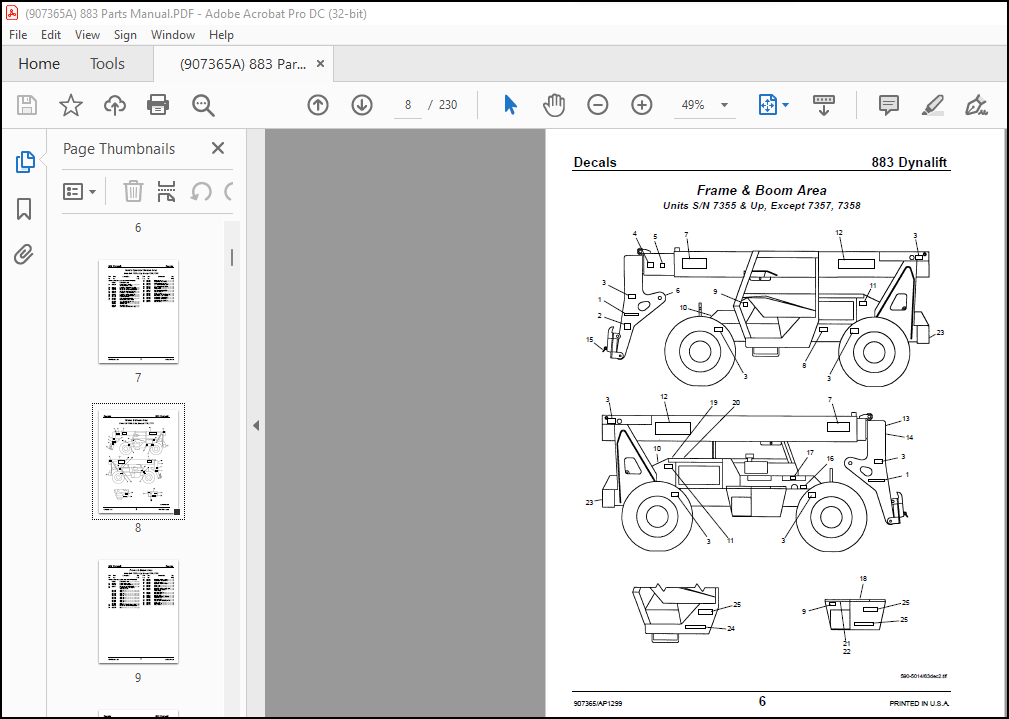Activate the Selection arrow tool

click(510, 105)
